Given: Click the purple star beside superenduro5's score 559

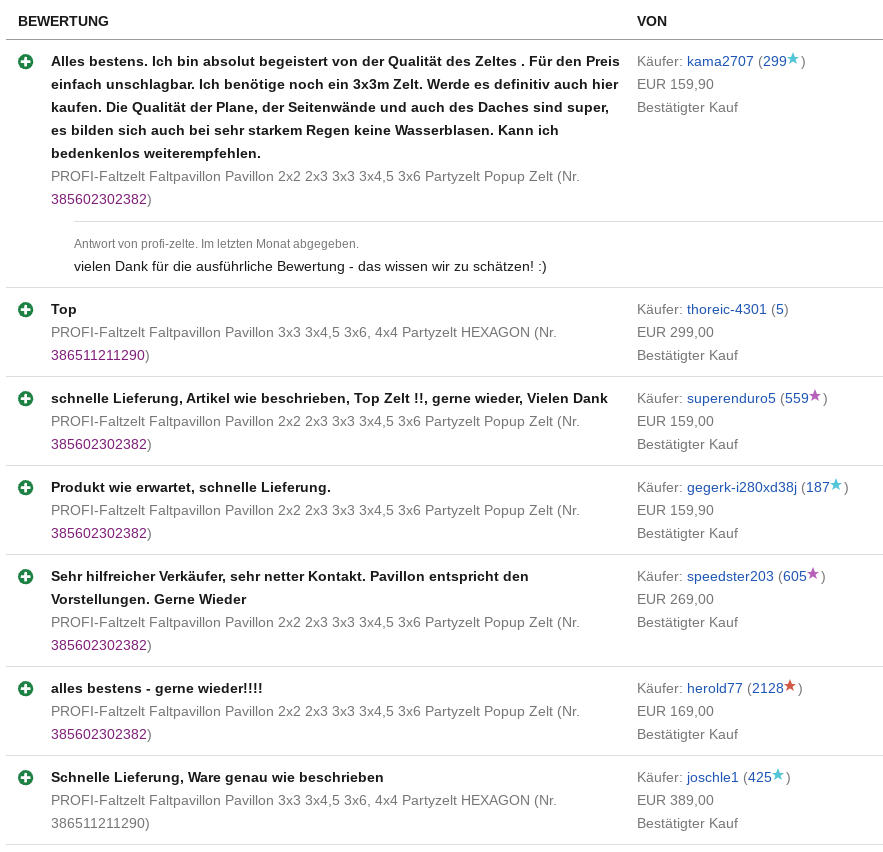Looking at the screenshot, I should (815, 396).
